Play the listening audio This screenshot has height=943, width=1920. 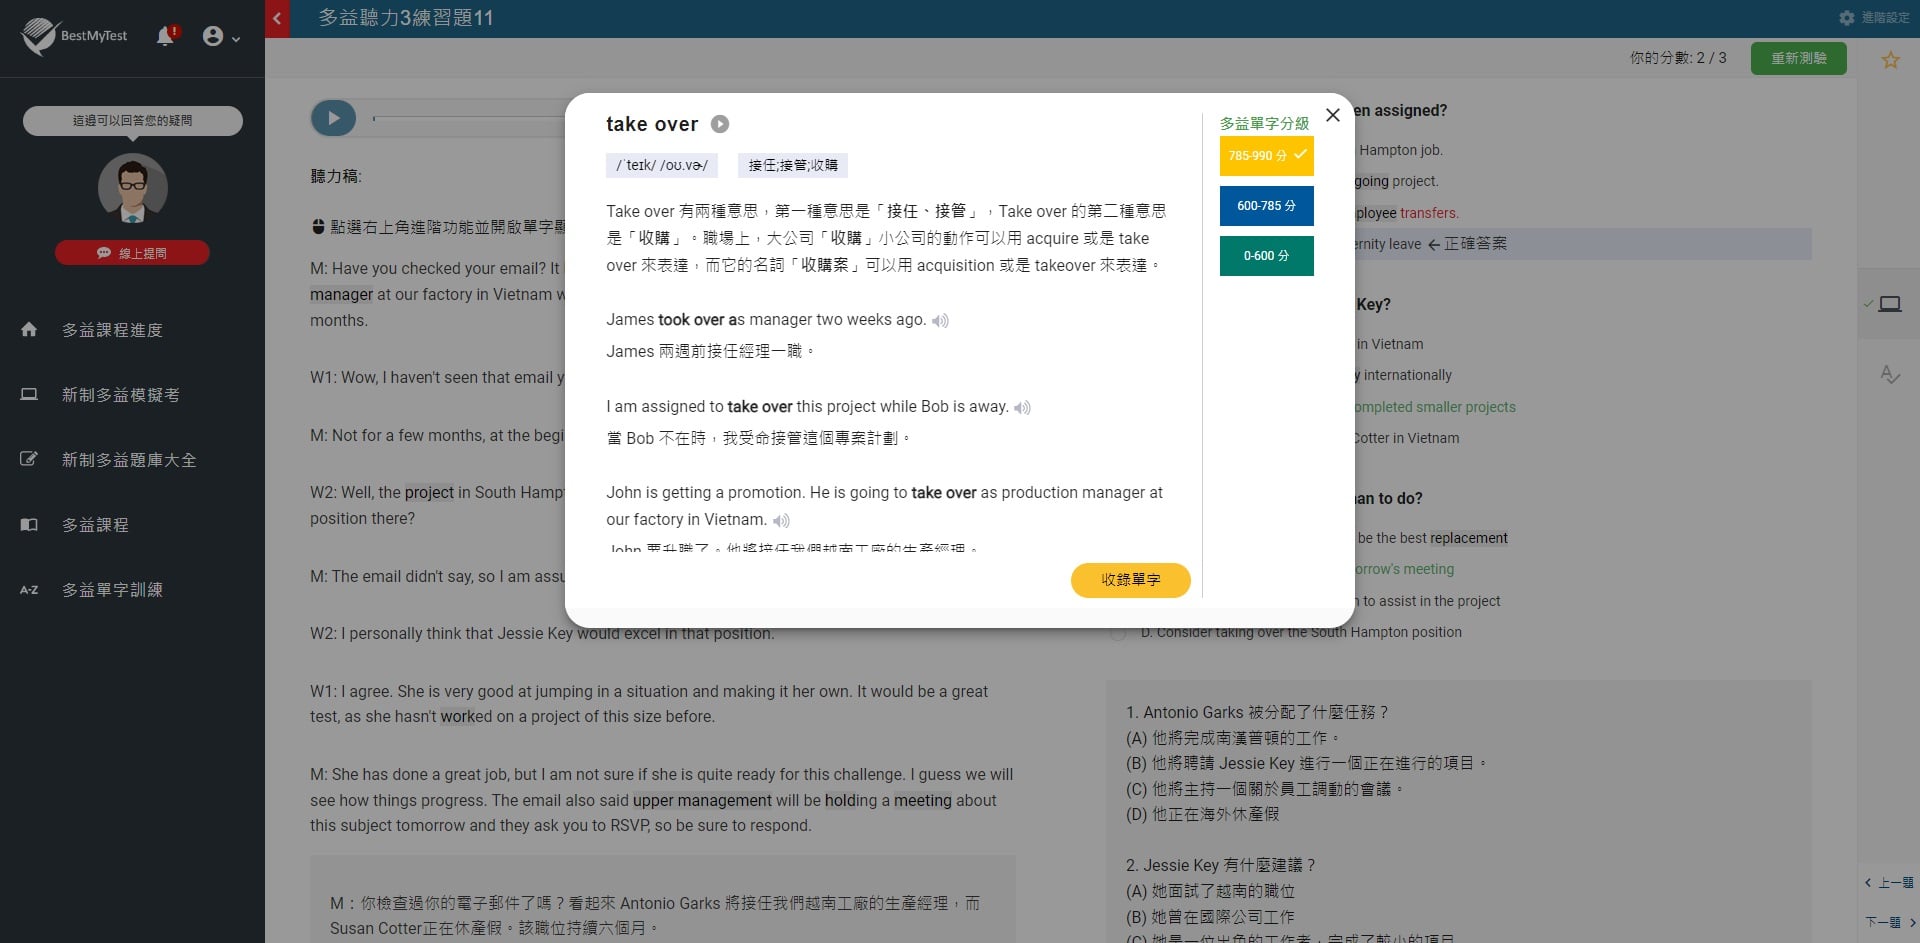click(333, 118)
